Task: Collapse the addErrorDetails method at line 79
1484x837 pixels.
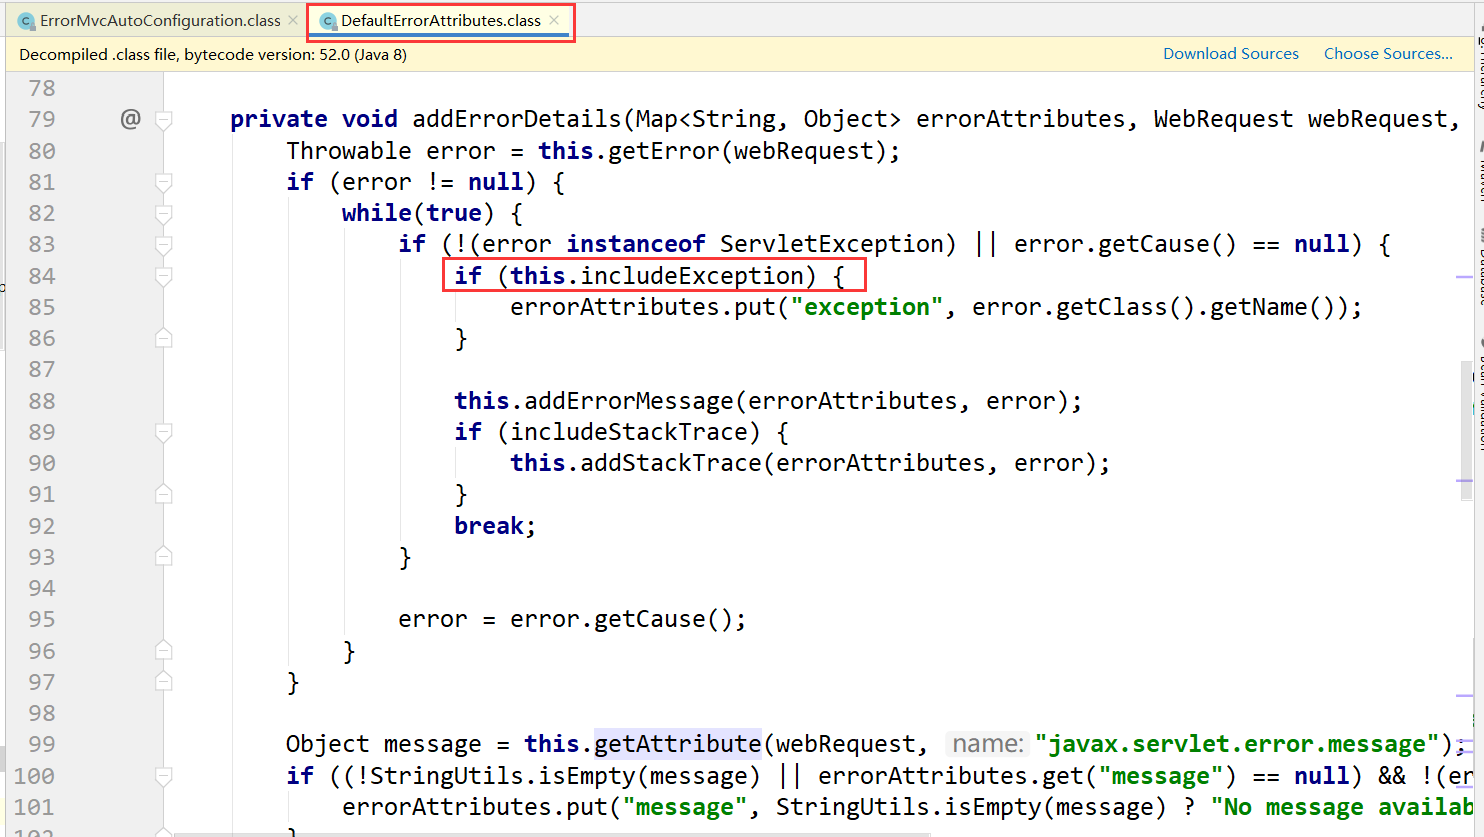Action: (164, 120)
